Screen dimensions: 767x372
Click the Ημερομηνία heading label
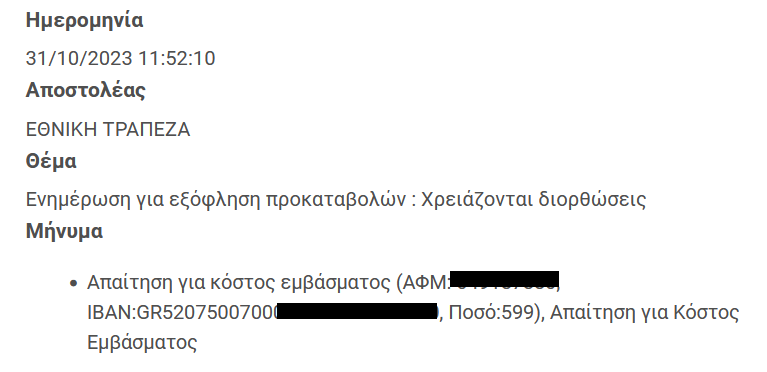[x=84, y=21]
